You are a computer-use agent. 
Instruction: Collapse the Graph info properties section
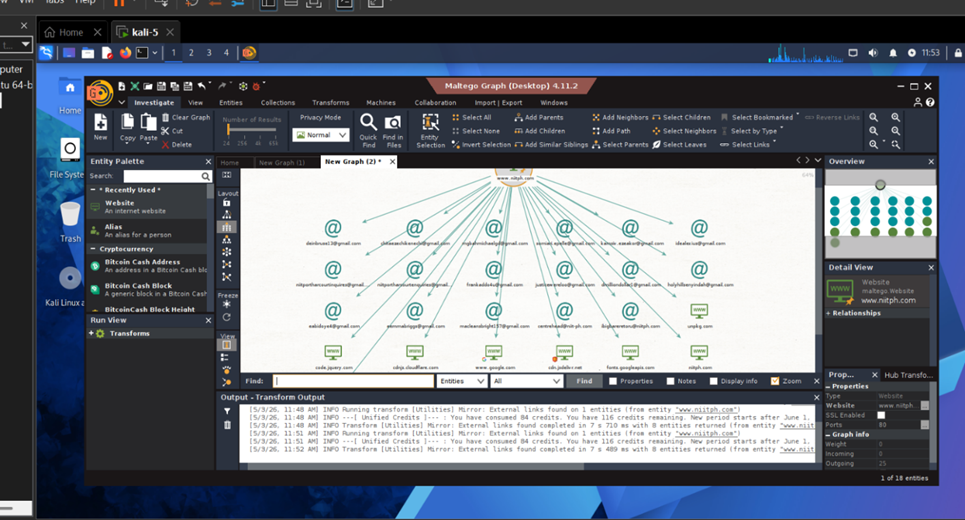[828, 434]
